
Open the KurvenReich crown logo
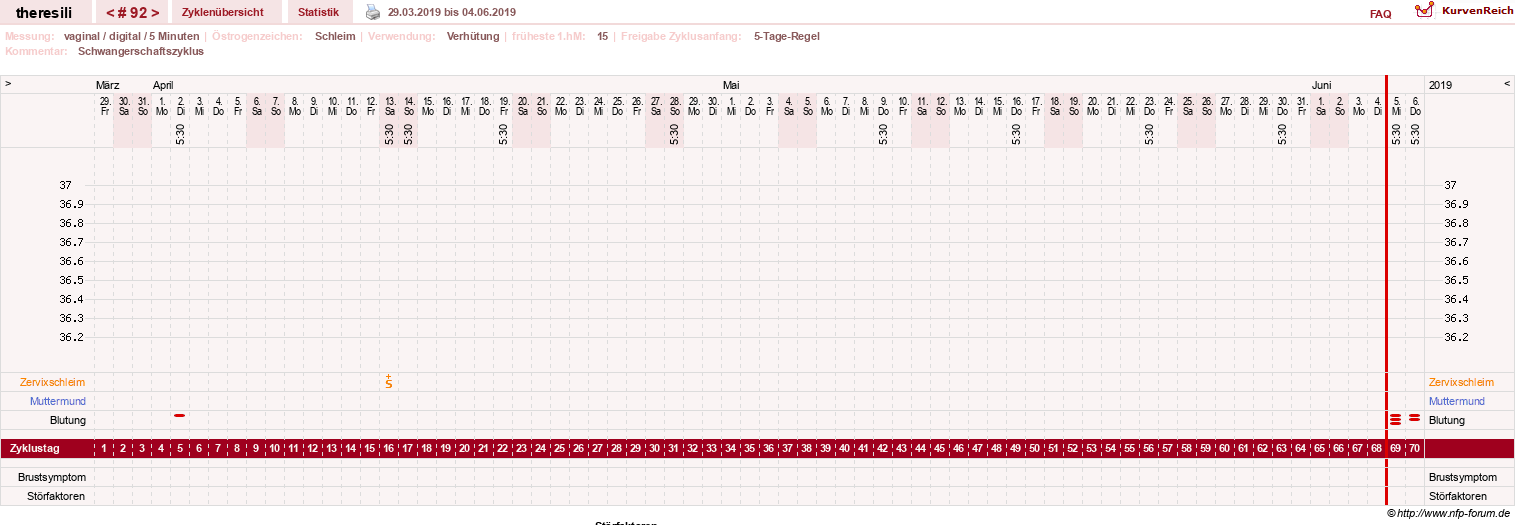coord(1424,11)
